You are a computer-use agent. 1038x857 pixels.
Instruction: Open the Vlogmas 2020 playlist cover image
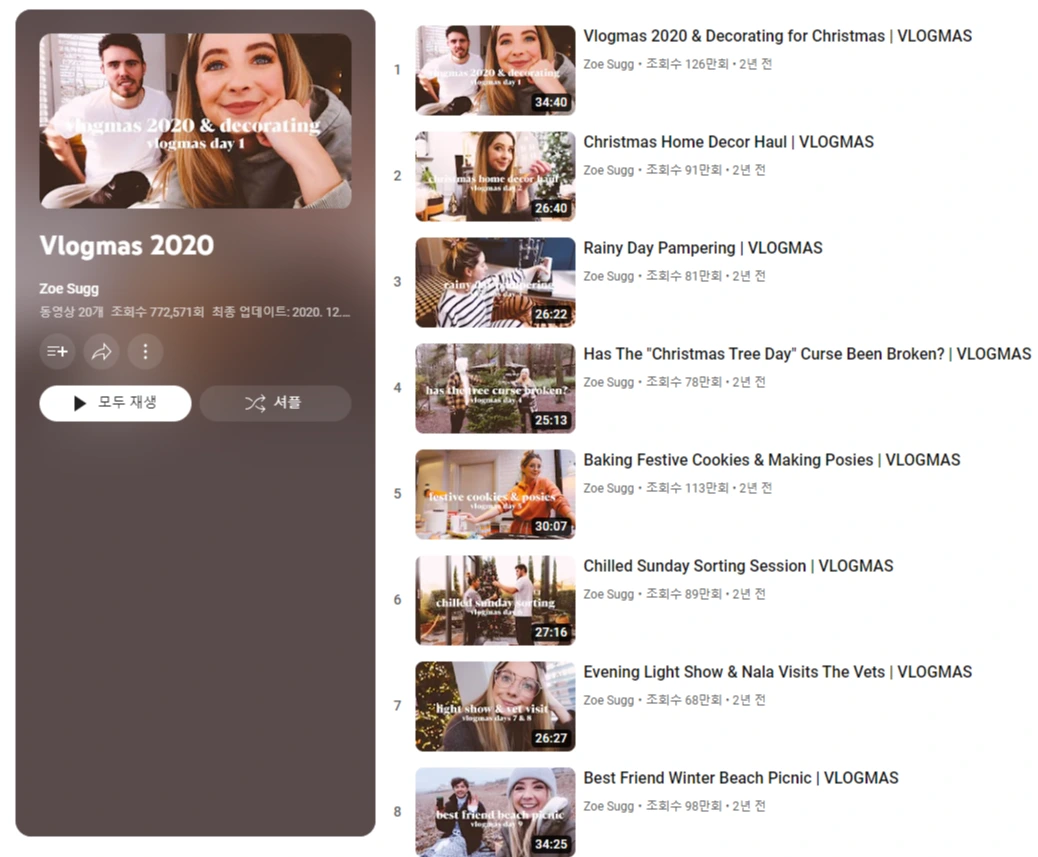pyautogui.click(x=195, y=121)
